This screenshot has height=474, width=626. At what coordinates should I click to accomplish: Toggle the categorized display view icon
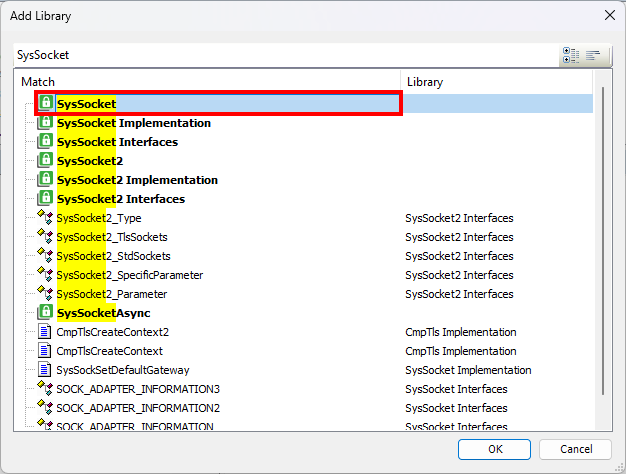click(571, 55)
